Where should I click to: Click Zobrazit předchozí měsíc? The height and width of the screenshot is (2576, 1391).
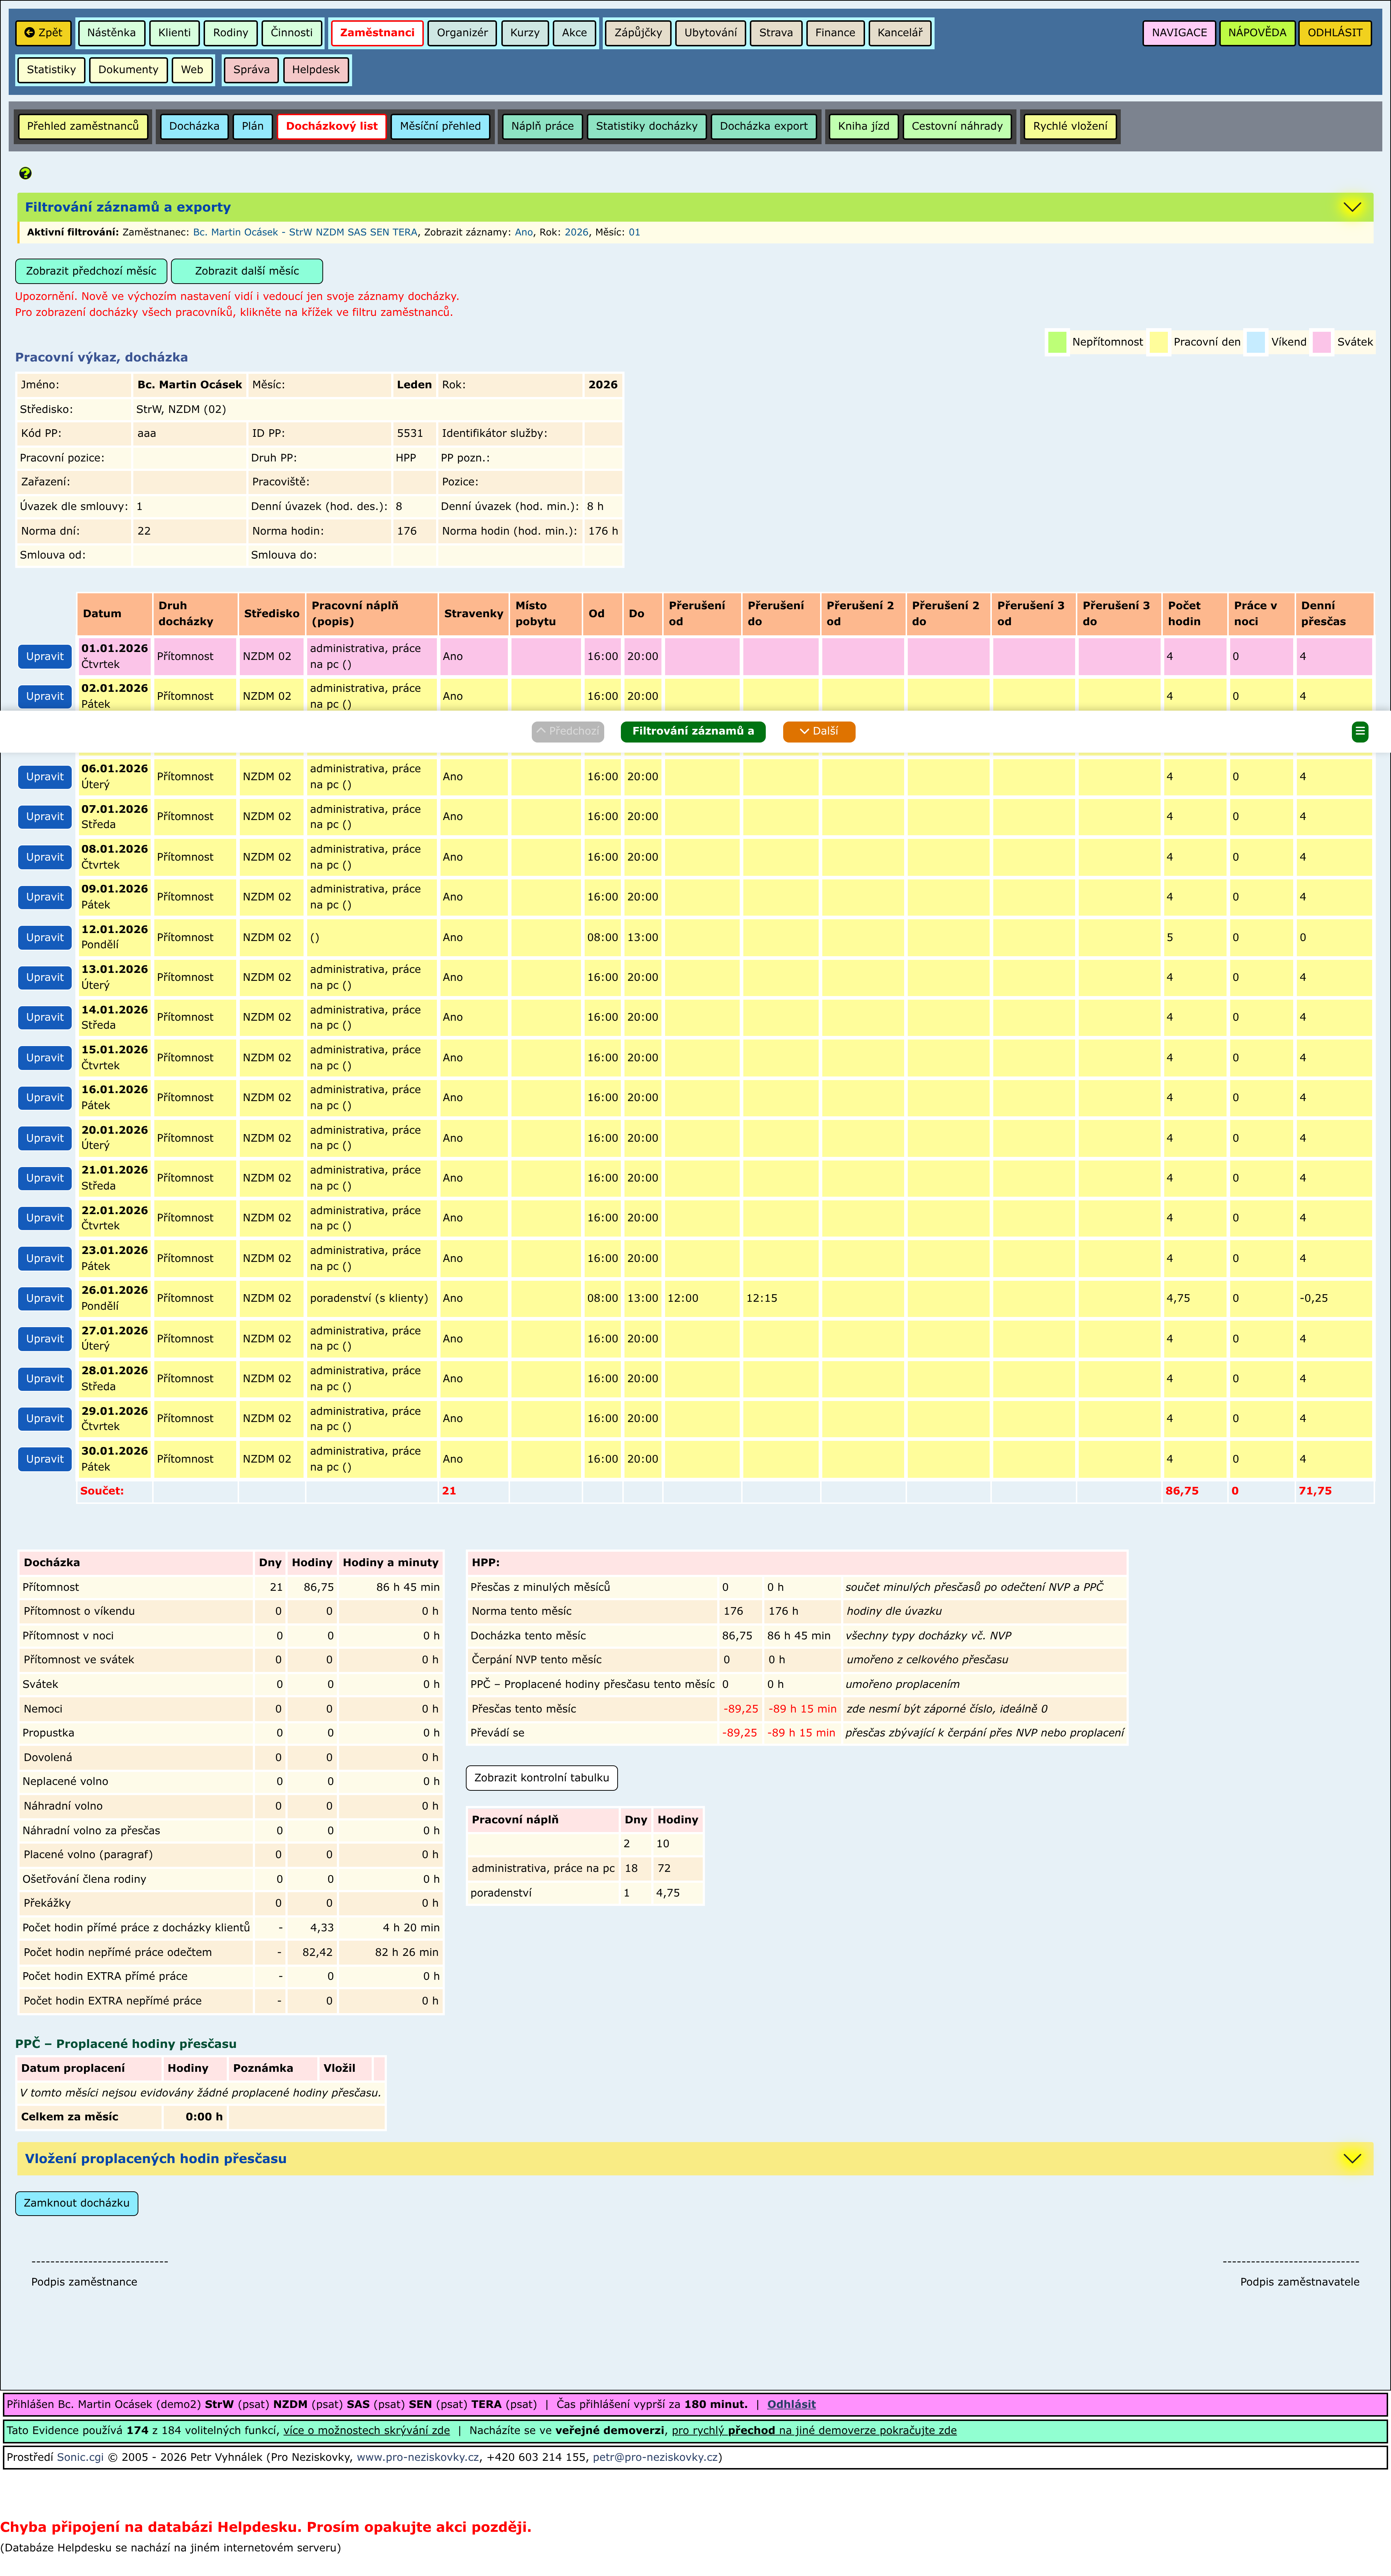[91, 271]
